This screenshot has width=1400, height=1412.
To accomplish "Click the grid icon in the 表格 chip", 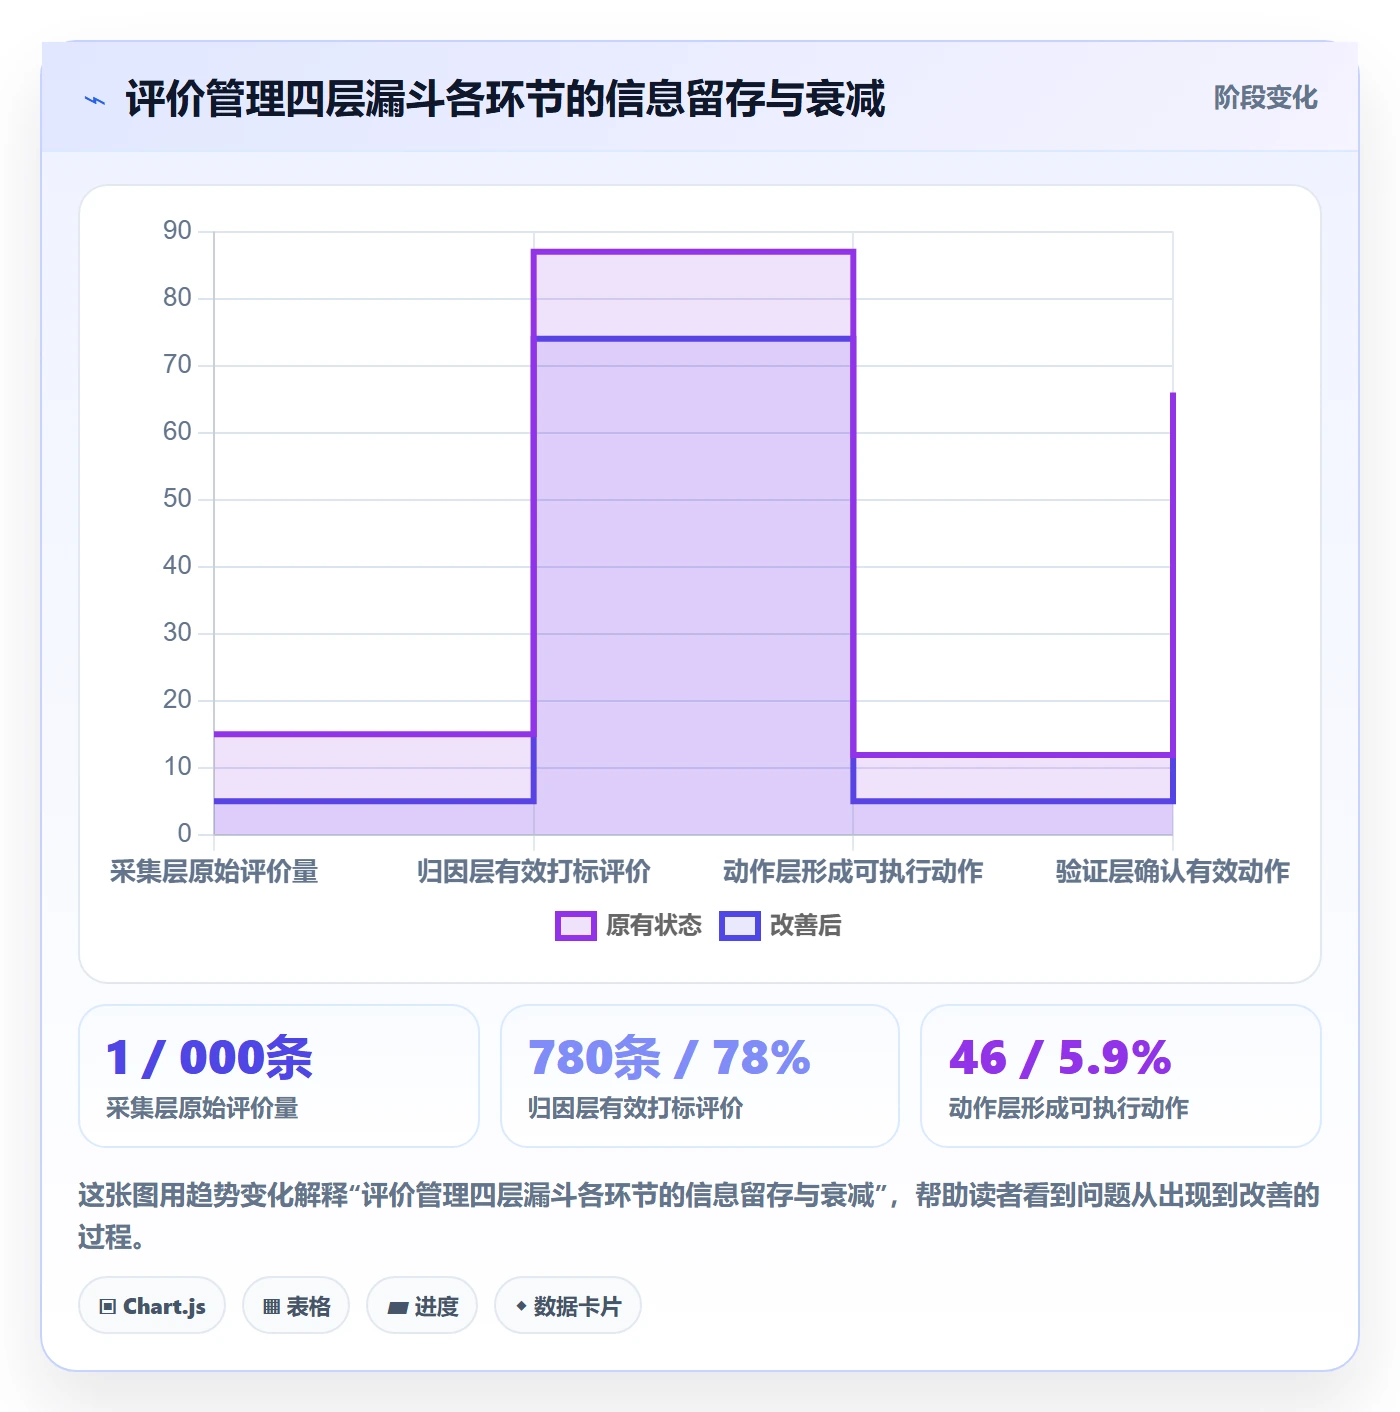I will (271, 1307).
